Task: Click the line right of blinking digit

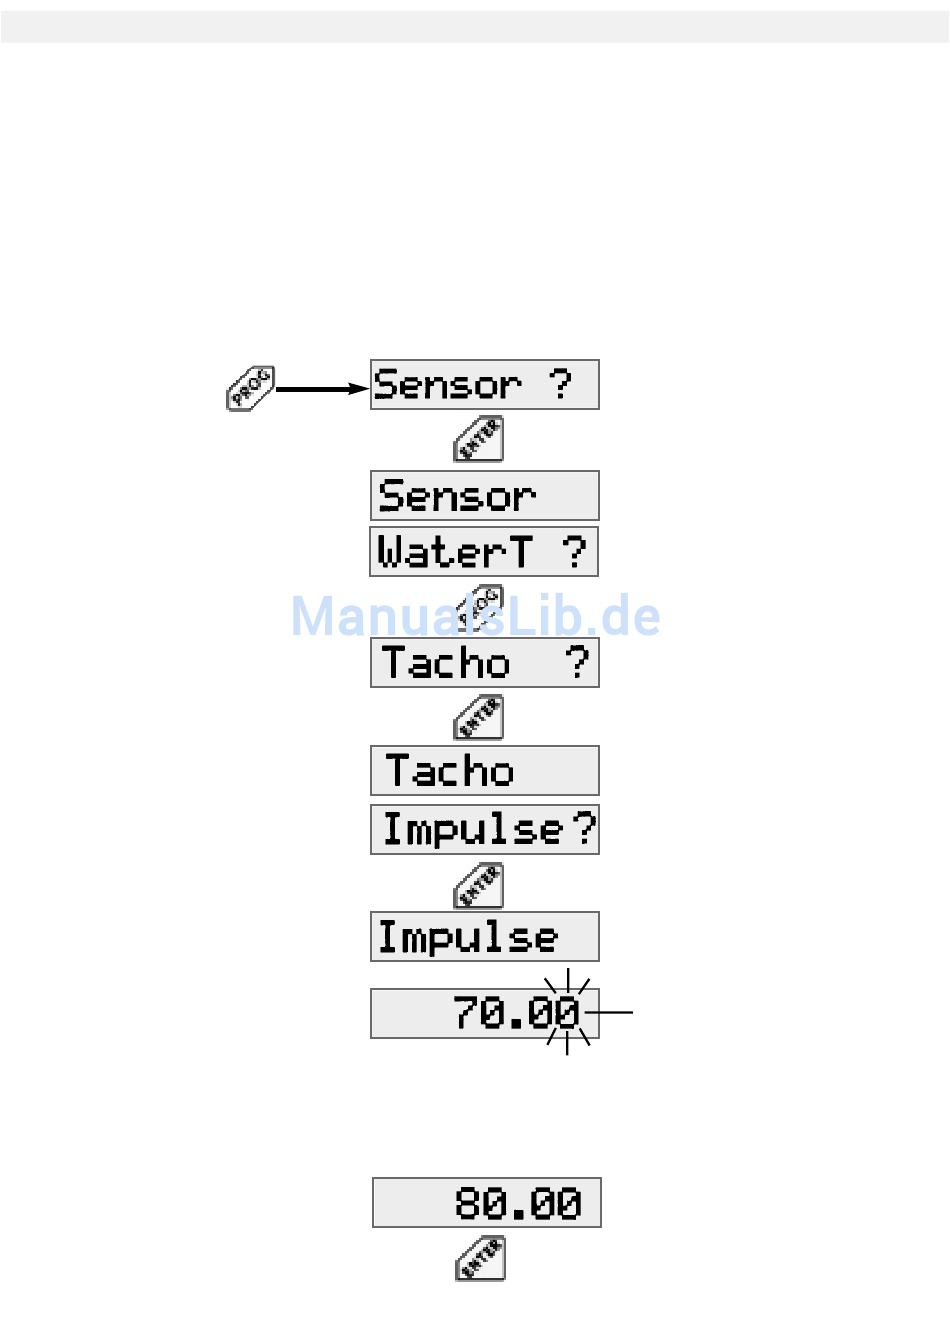Action: click(x=609, y=1013)
